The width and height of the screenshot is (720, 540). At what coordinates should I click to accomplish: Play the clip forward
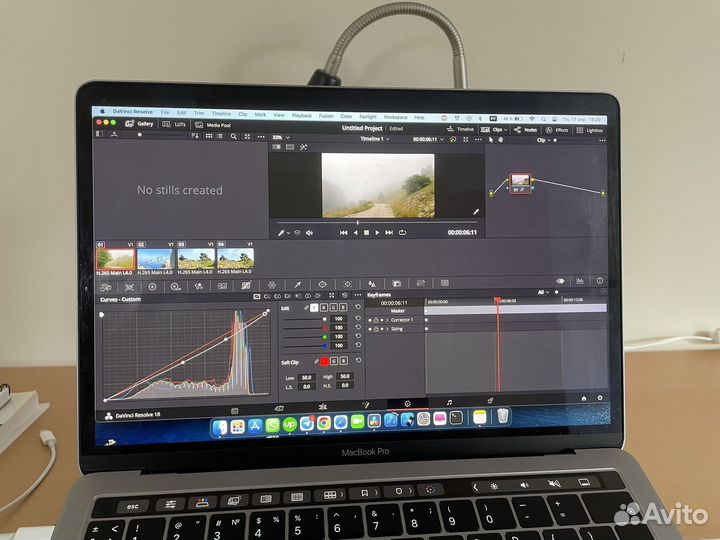coord(377,233)
